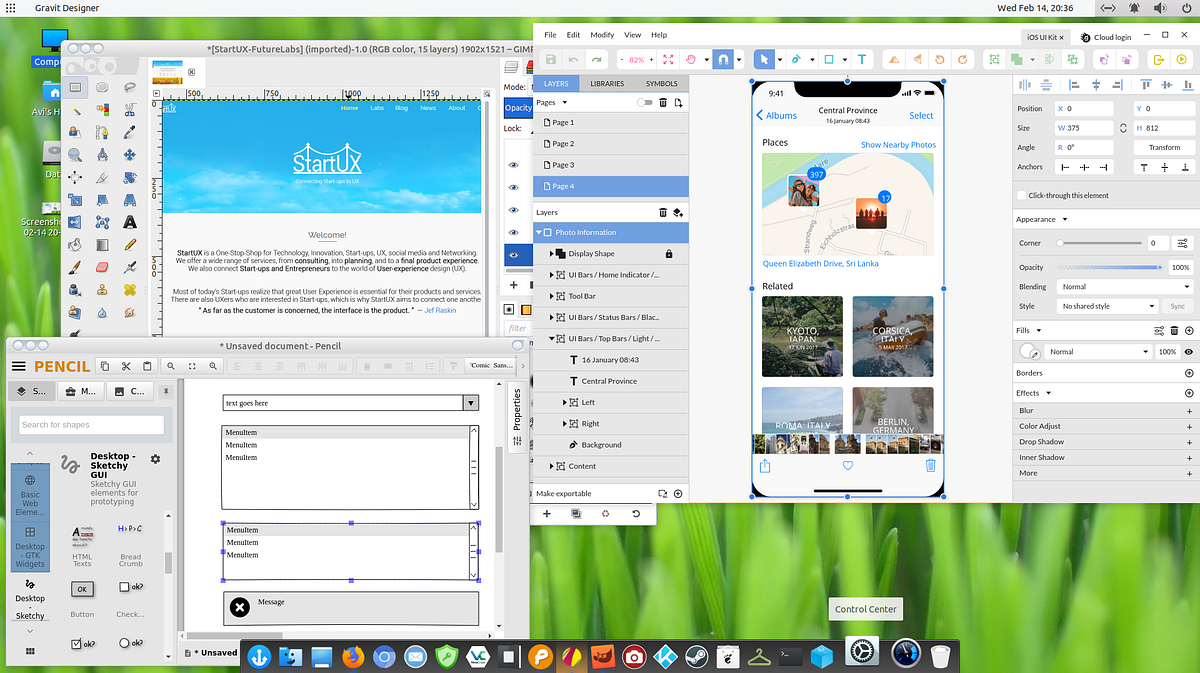Click Albums back link in mockup
Viewport: 1200px width, 673px height.
[x=776, y=116]
